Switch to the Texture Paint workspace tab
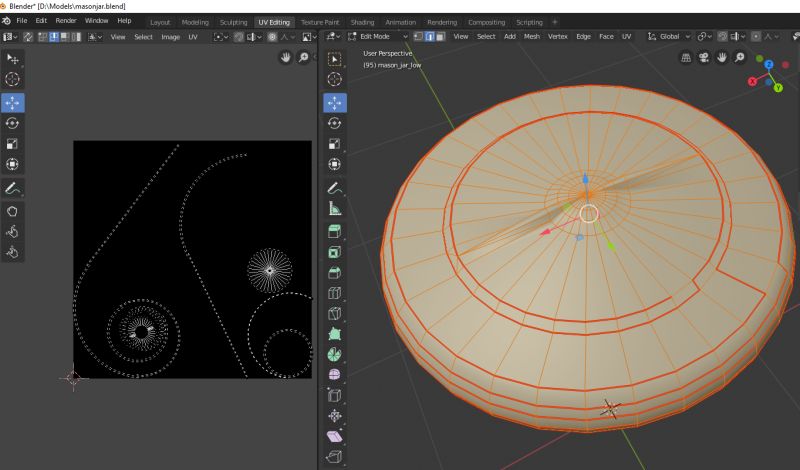 pos(320,22)
